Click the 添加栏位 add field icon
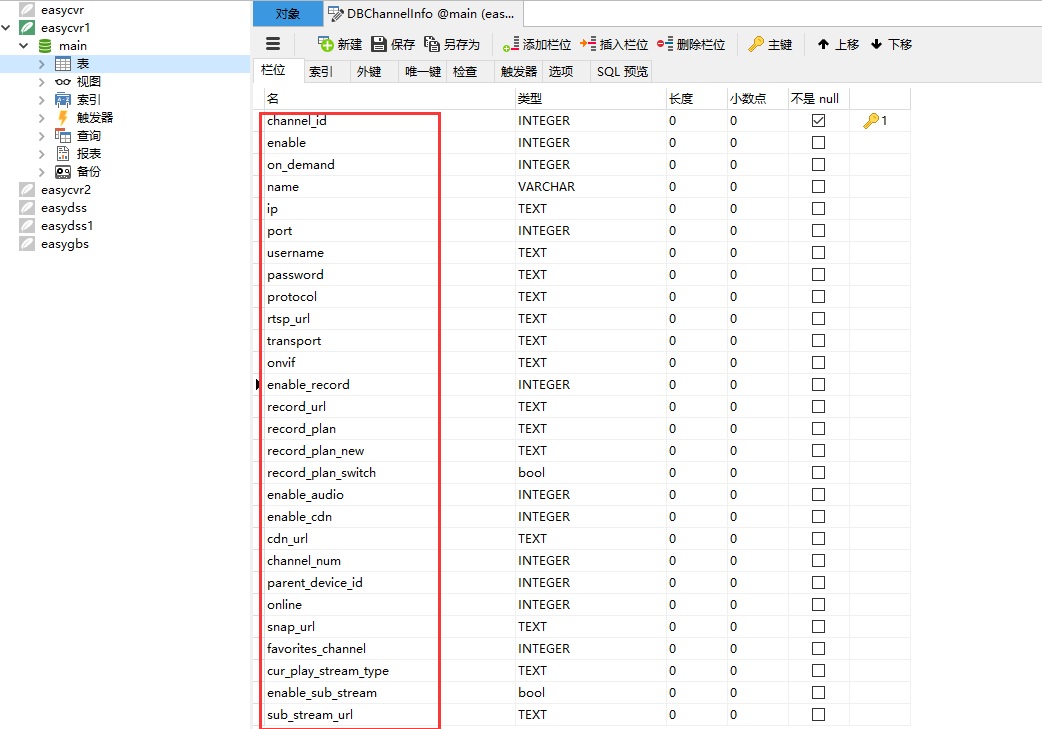 [x=511, y=45]
